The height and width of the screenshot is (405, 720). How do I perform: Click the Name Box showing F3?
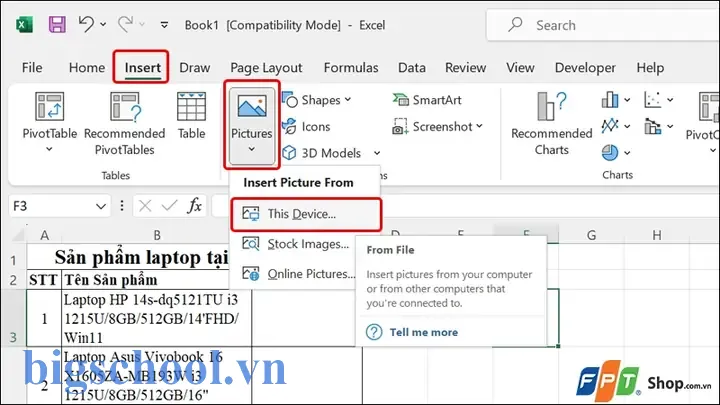pos(51,206)
